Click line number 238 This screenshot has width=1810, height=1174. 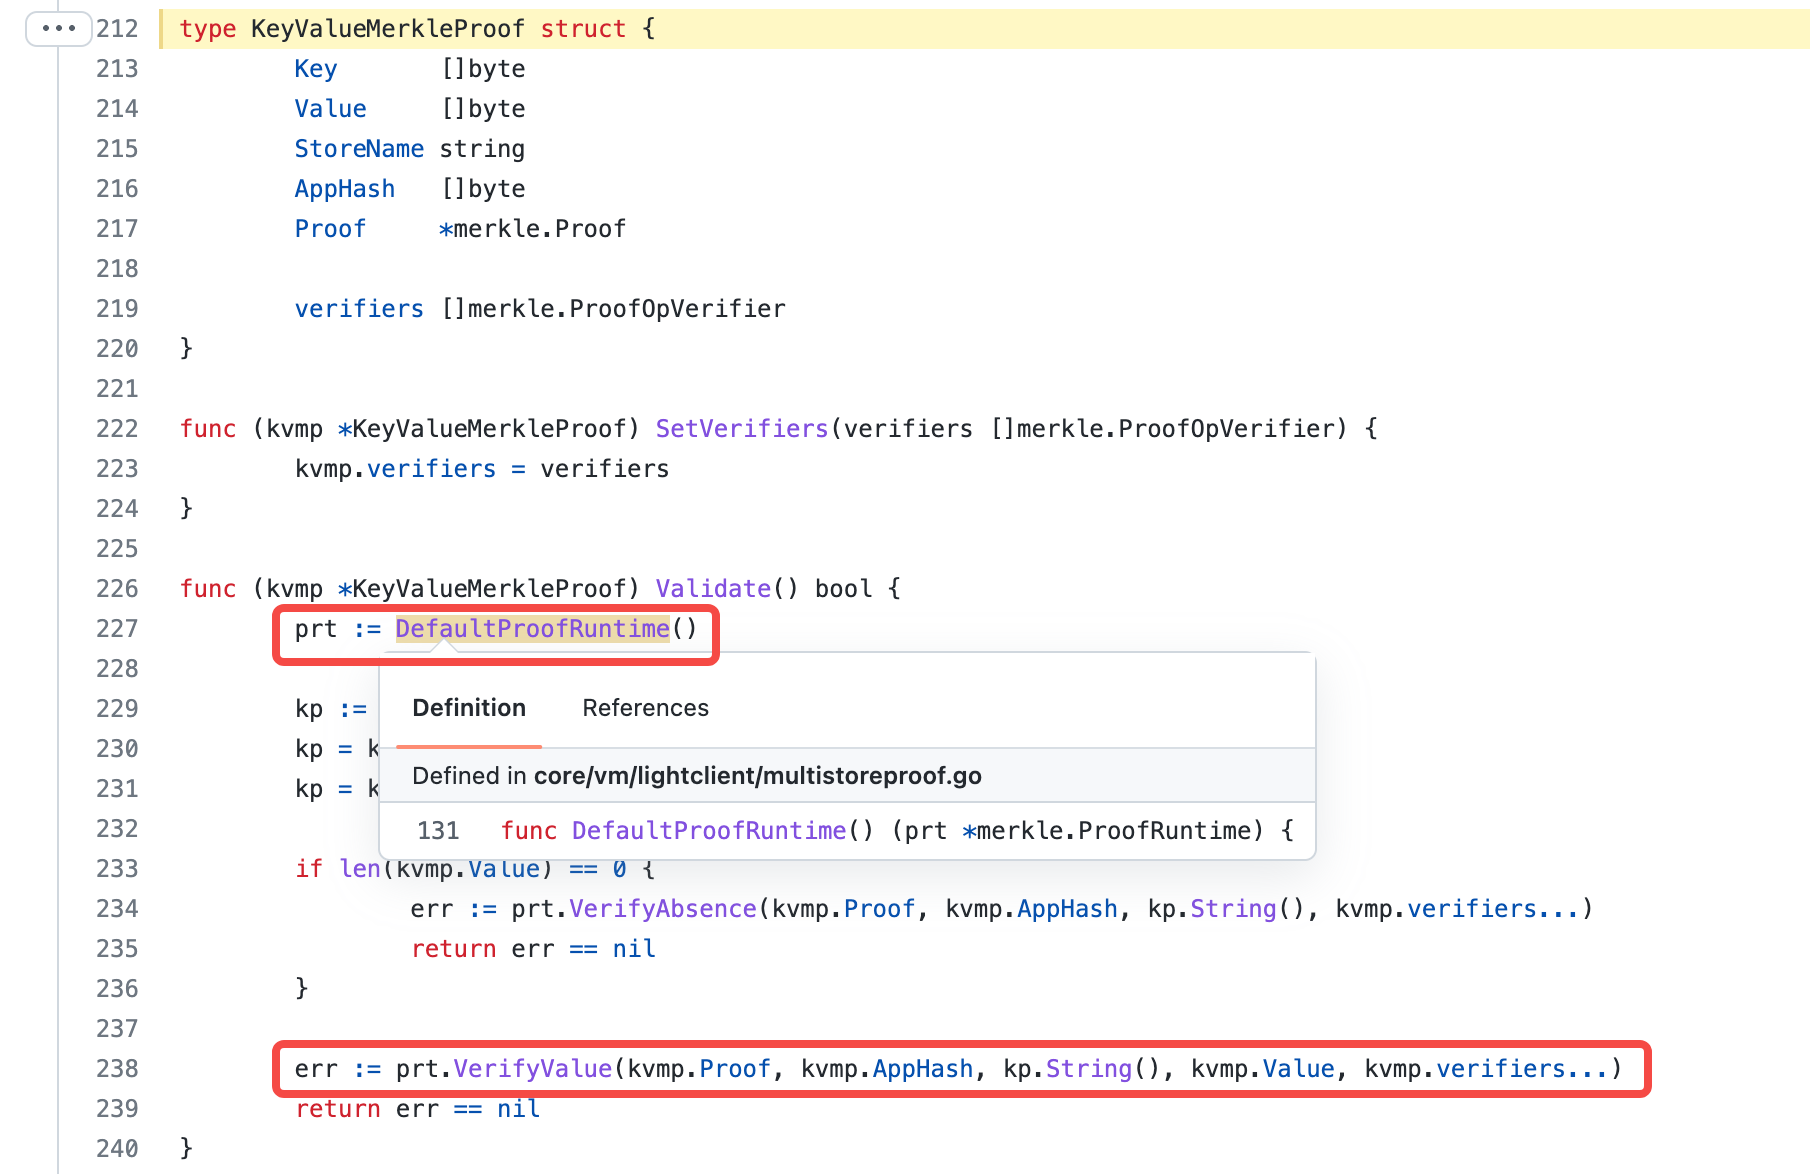click(117, 1069)
